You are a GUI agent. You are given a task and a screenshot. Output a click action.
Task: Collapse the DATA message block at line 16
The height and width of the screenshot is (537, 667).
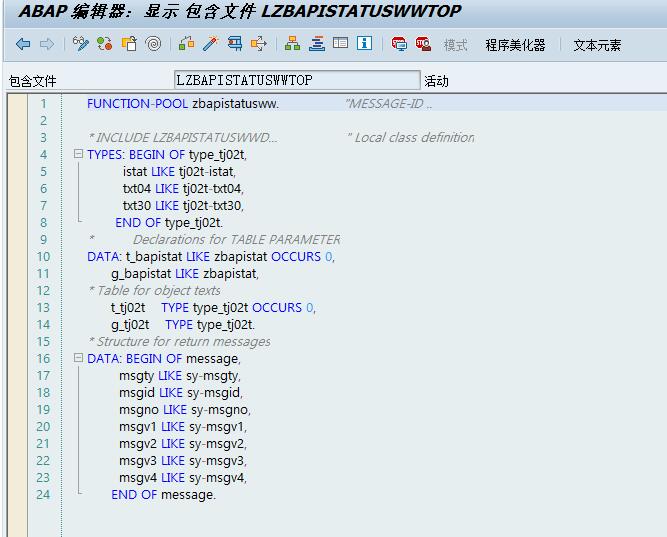click(x=78, y=358)
